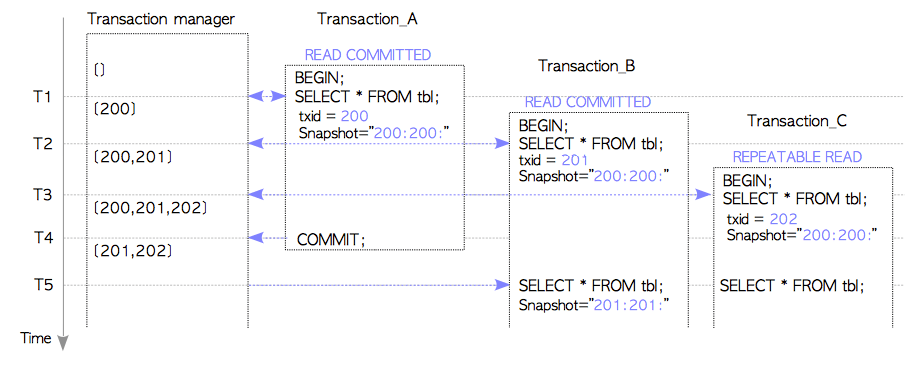Click Transaction_C's T5 SELECT * FROM tbl; statement
Image resolution: width=924 pixels, height=367 pixels.
pos(792,286)
